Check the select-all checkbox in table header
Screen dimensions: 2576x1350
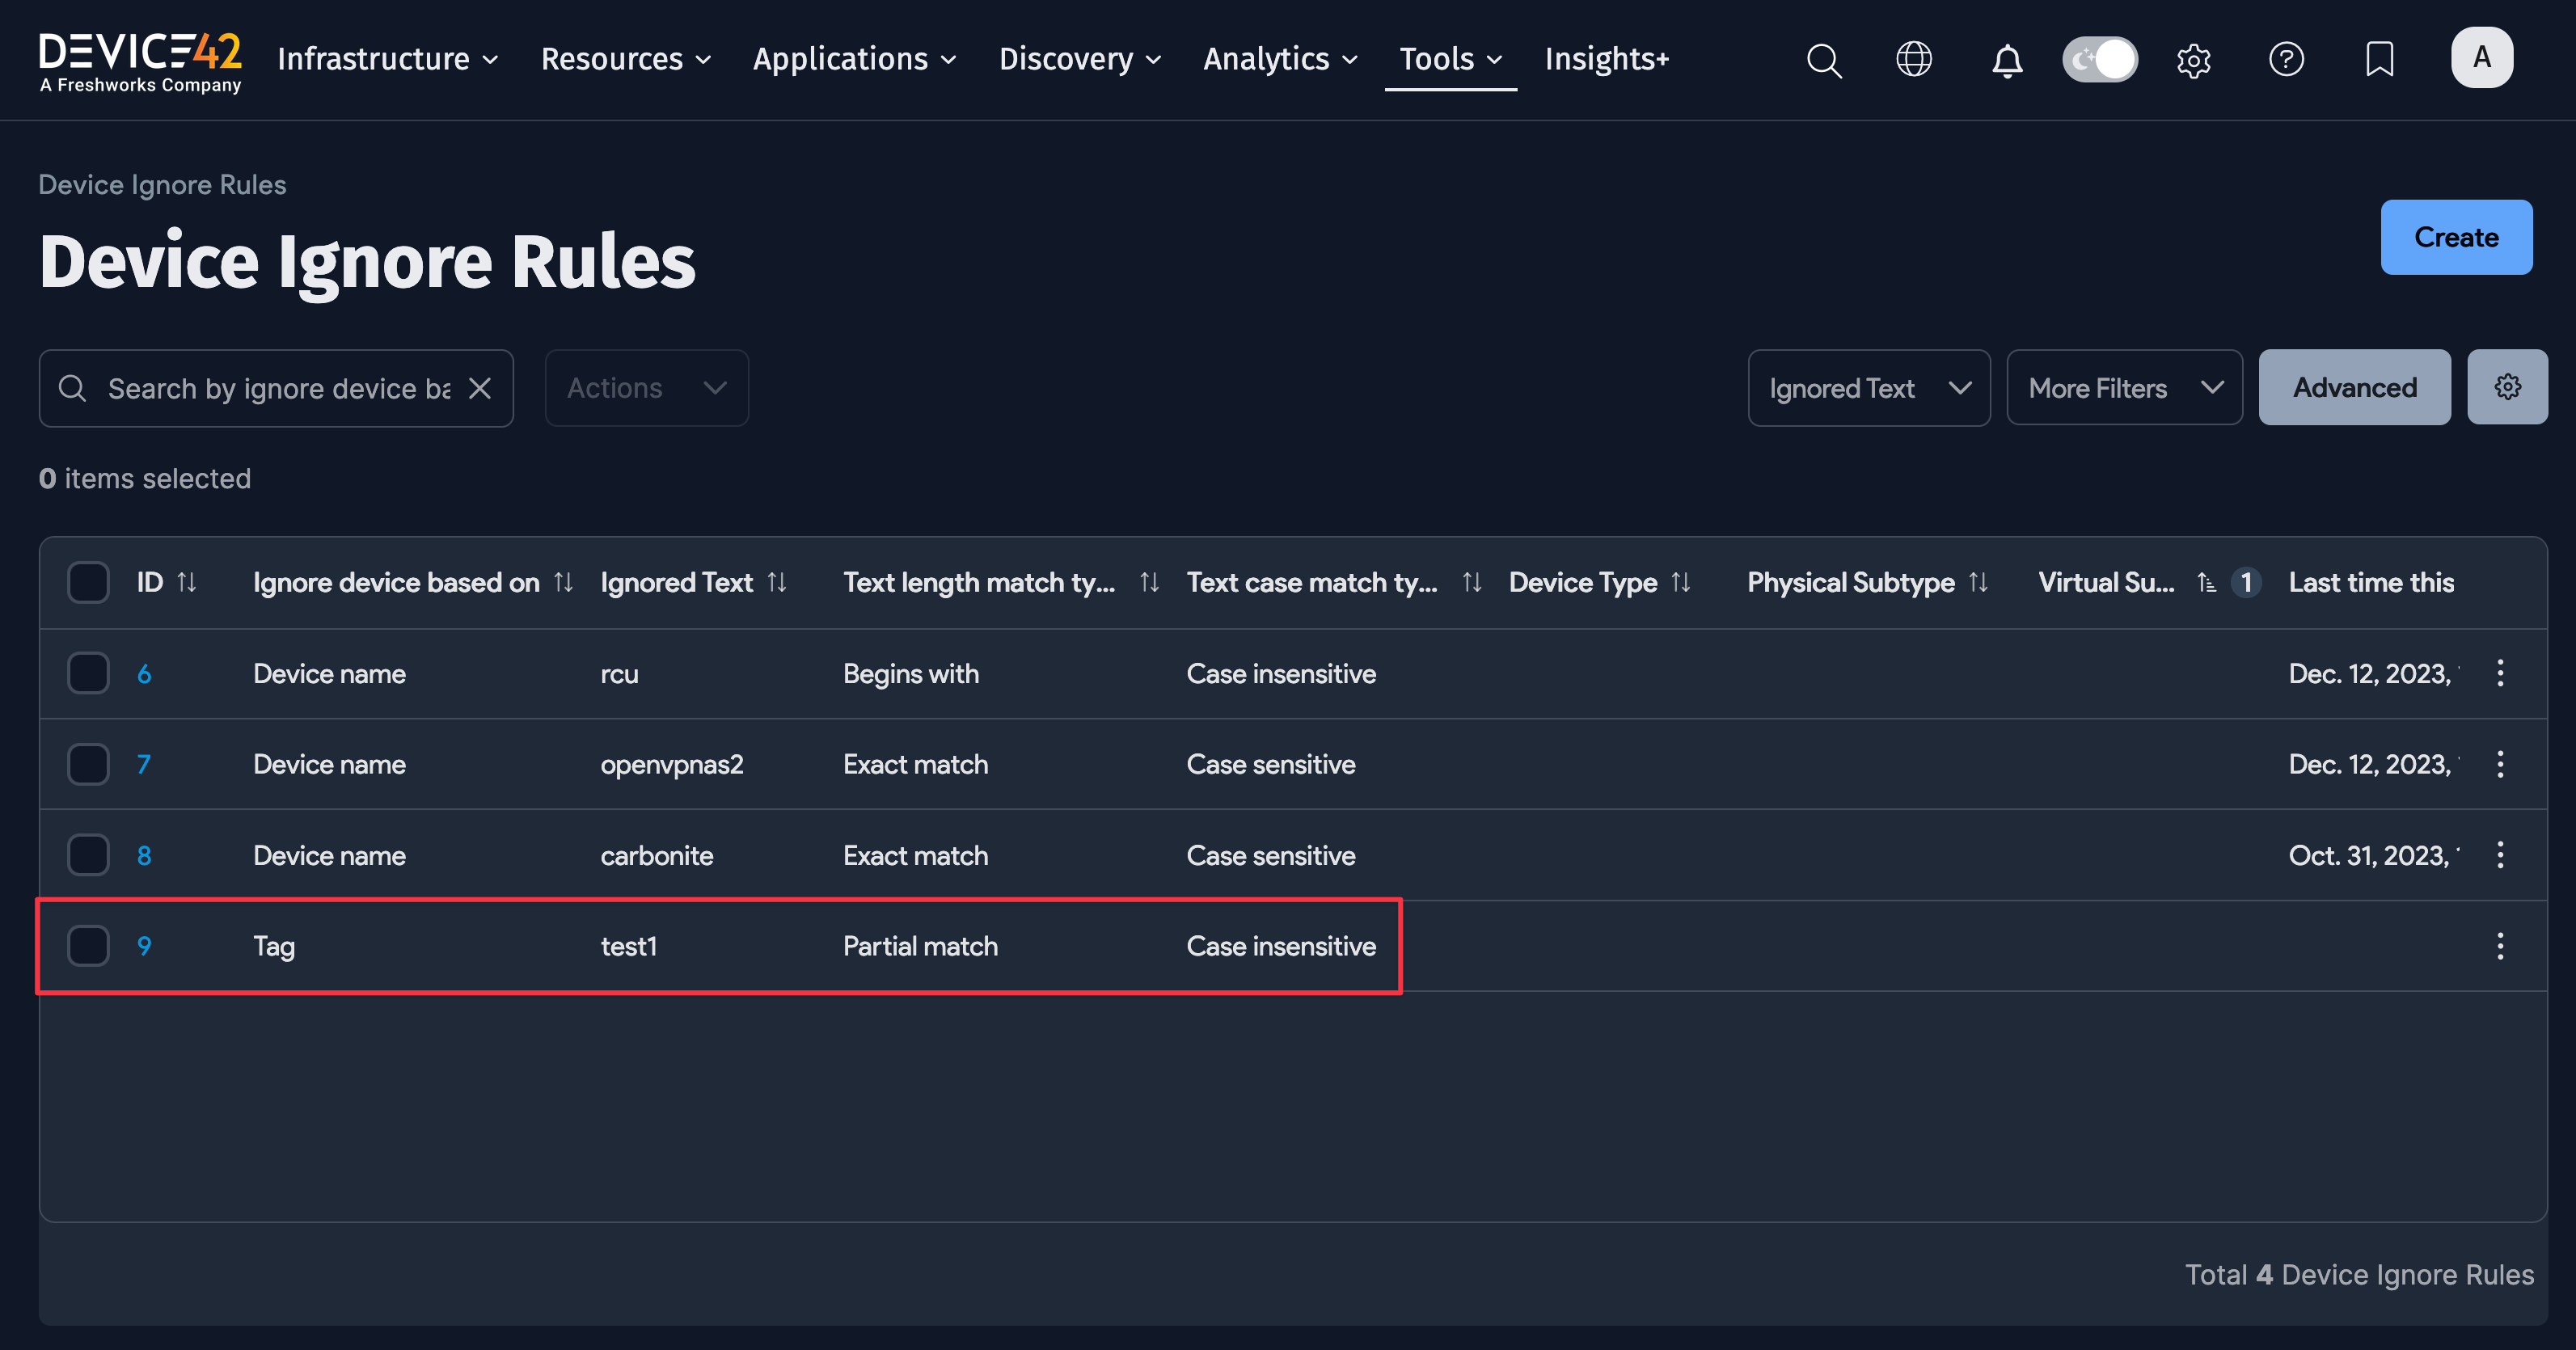[88, 581]
